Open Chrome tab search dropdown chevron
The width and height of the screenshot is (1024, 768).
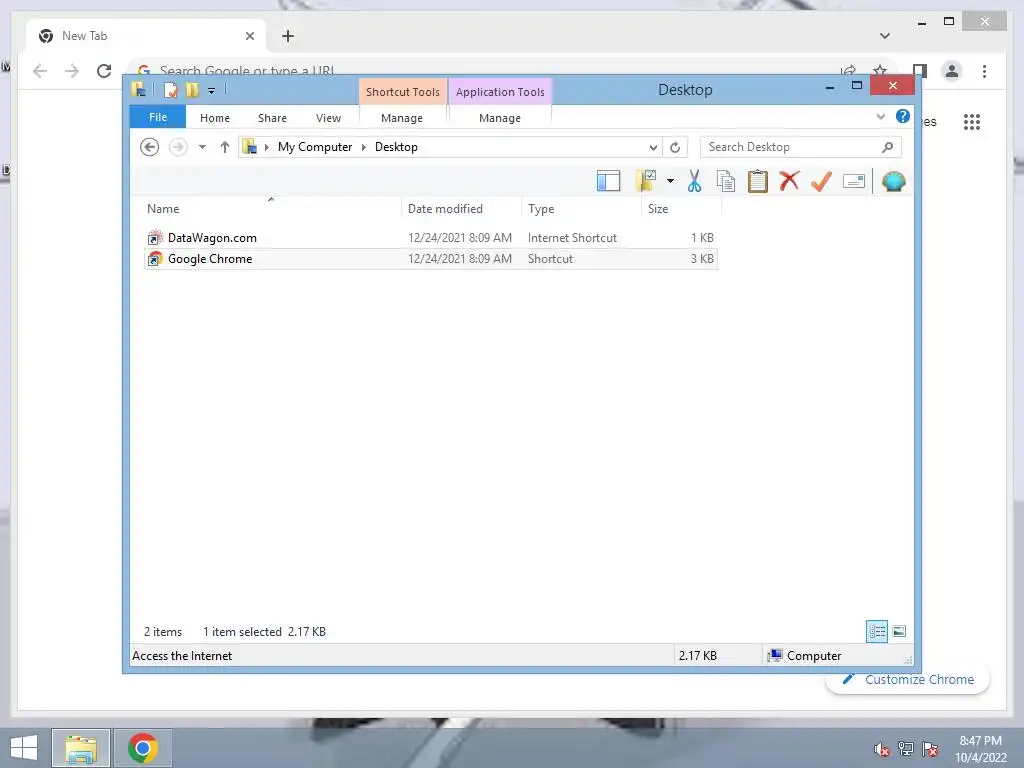point(884,36)
